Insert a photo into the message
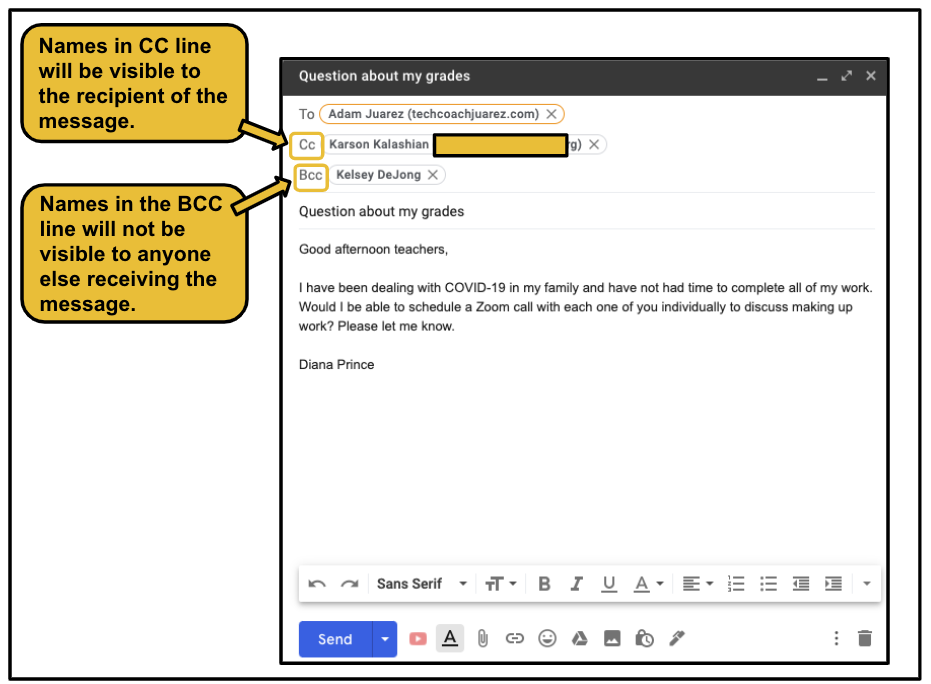931x684 pixels. (611, 639)
